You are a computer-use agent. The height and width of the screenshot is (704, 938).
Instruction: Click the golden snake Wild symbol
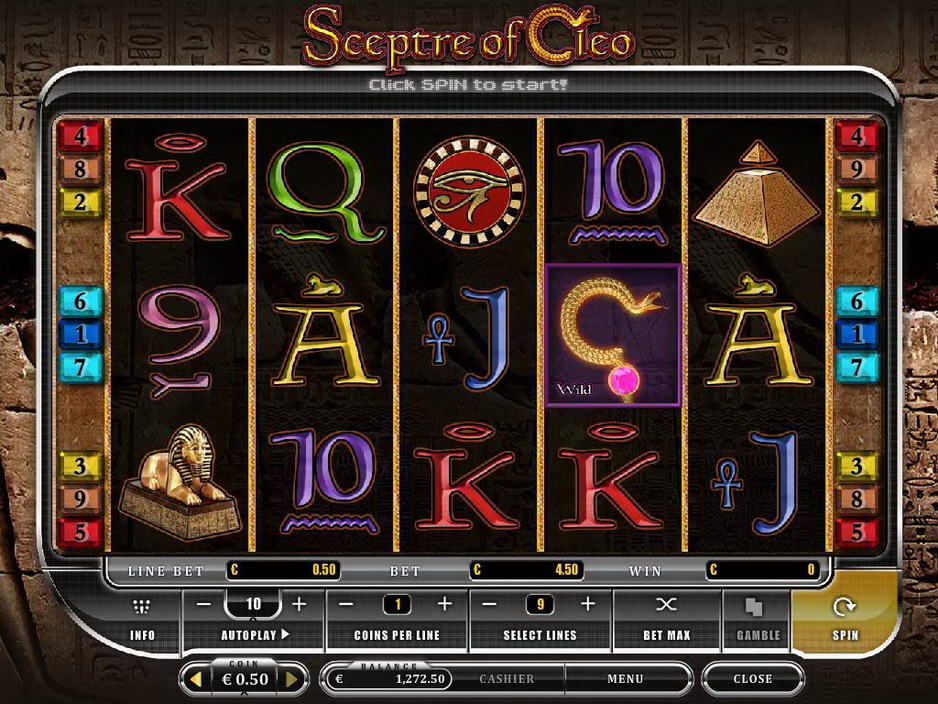click(613, 336)
